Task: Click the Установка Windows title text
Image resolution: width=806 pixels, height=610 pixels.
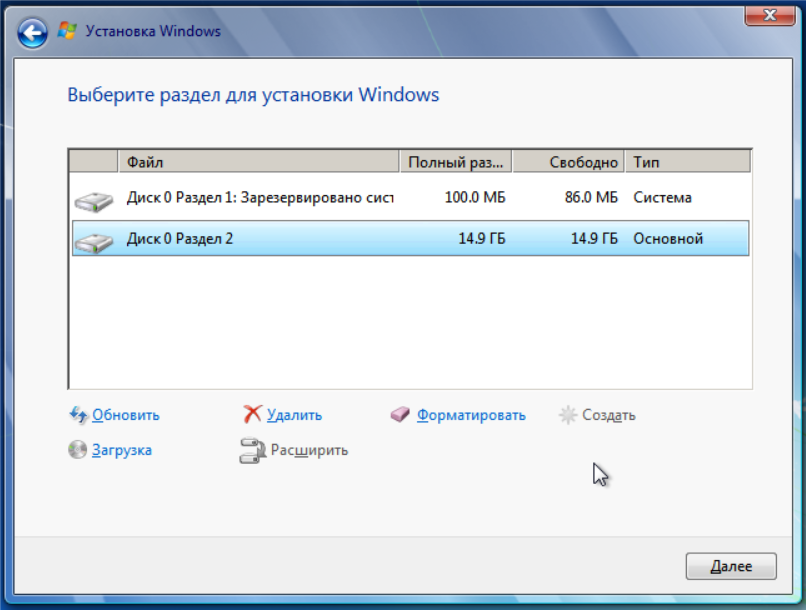Action: click(153, 31)
